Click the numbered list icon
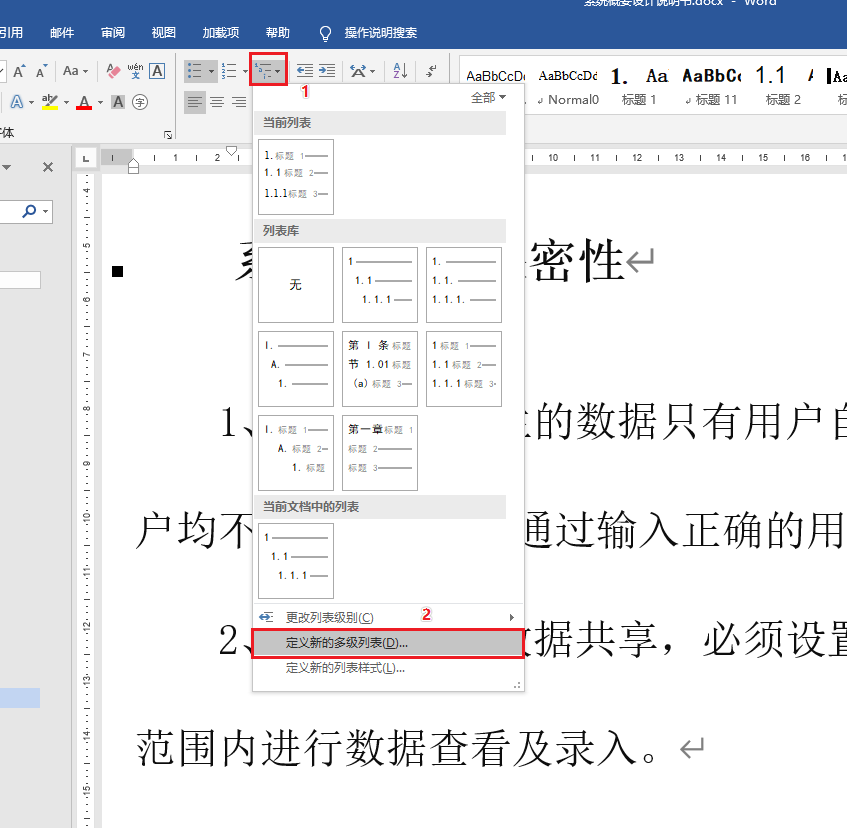Screen dimensions: 847x828 [x=229, y=71]
